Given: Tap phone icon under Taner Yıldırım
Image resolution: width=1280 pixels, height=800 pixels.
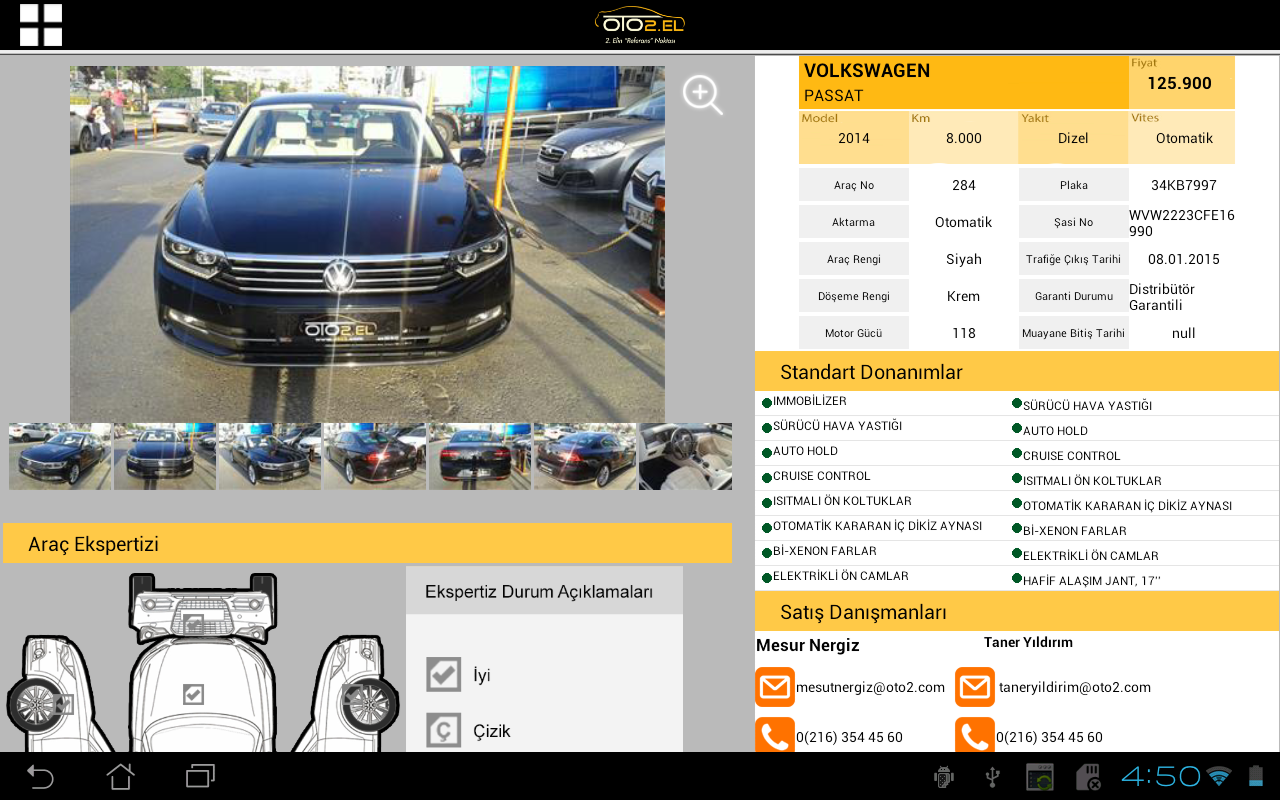Looking at the screenshot, I should click(975, 735).
